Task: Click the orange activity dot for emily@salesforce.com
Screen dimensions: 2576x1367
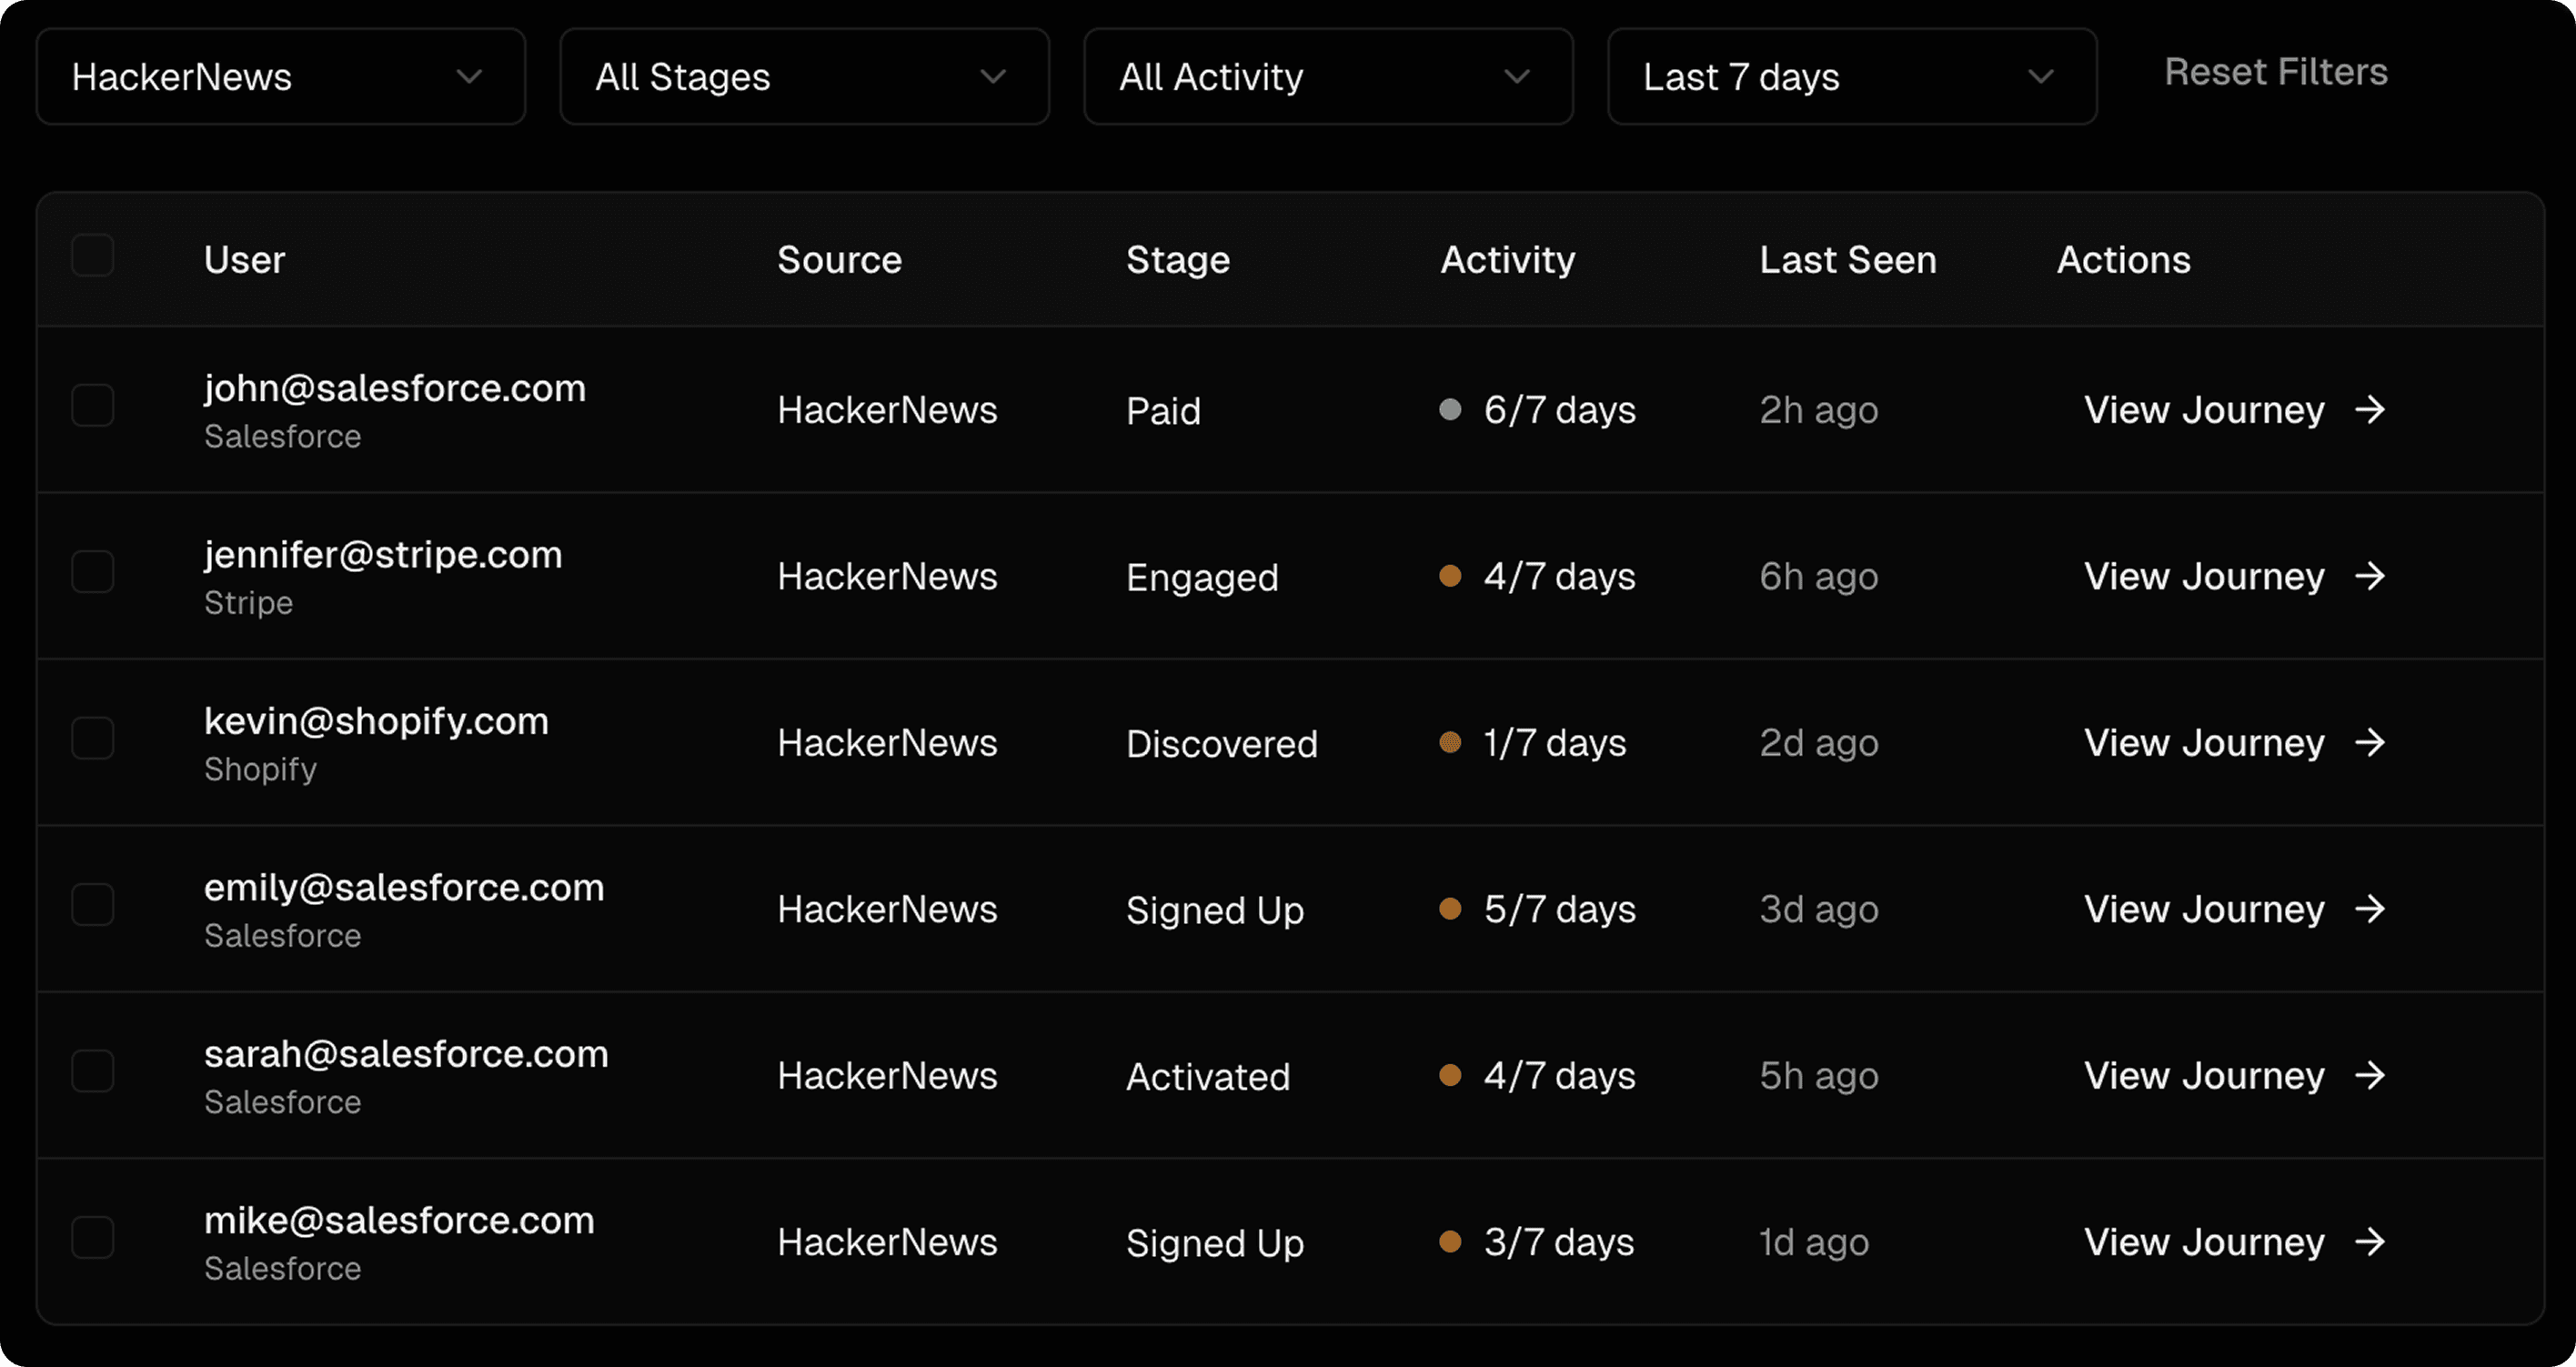Action: [x=1450, y=909]
